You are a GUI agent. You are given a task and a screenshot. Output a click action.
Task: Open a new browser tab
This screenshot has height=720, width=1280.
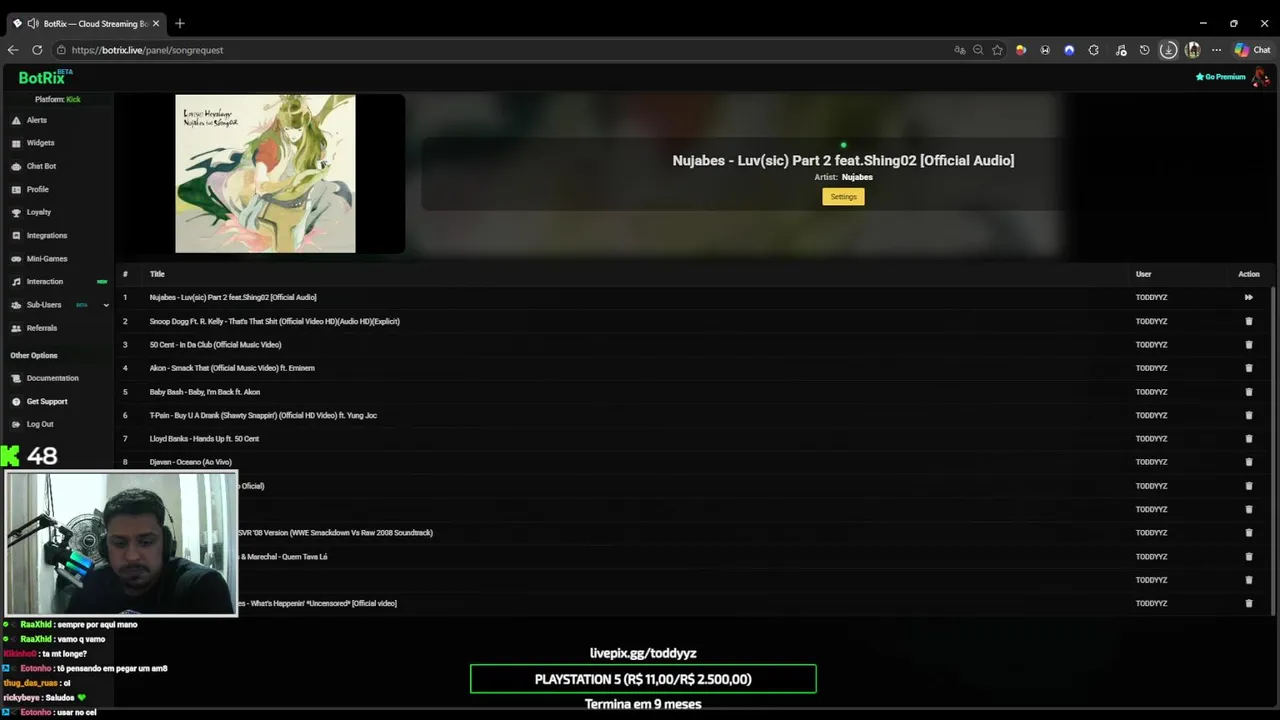(180, 23)
